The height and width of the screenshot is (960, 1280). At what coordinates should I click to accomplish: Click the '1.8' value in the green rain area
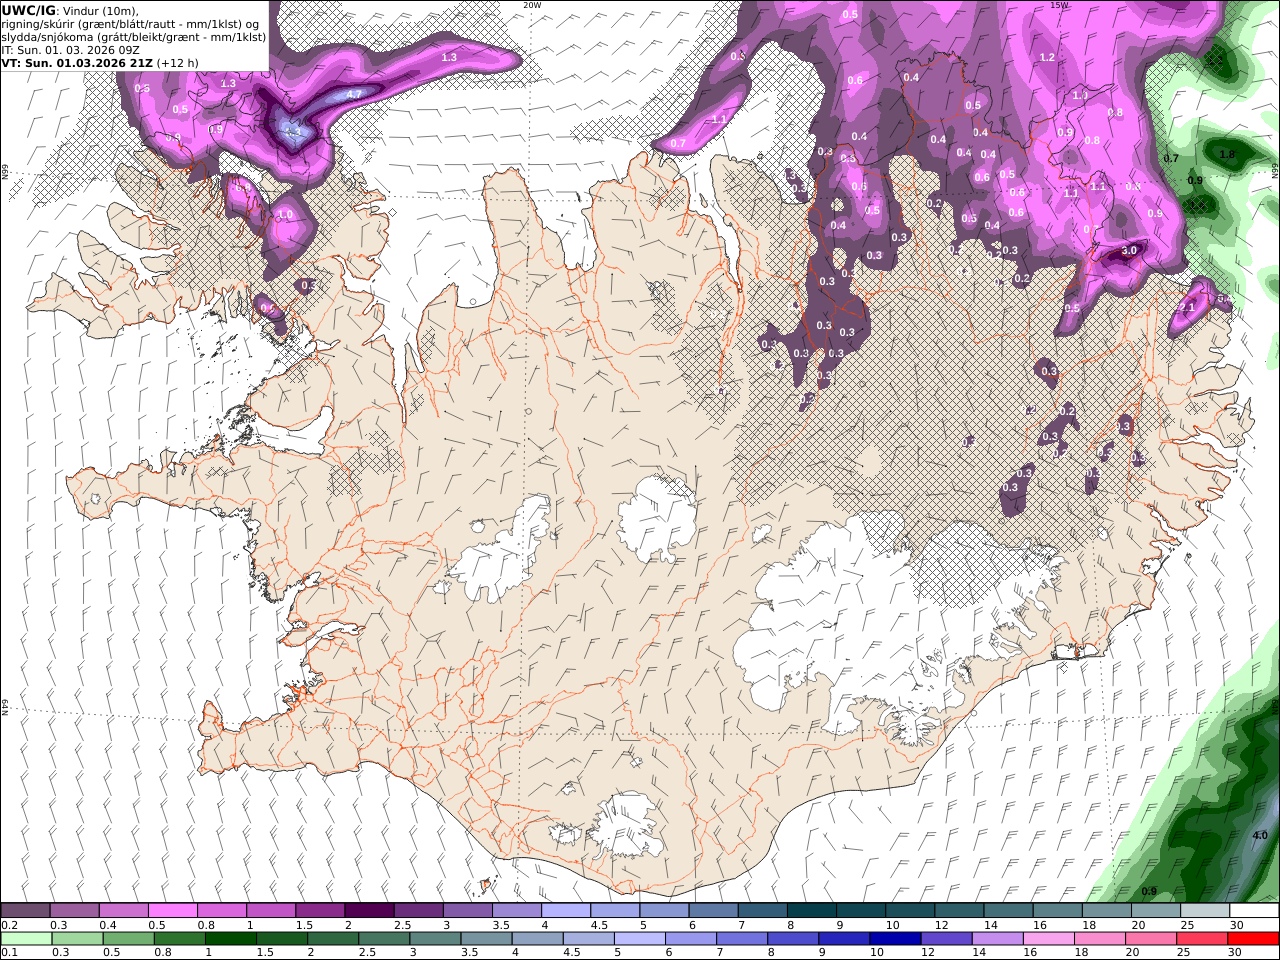(1227, 154)
